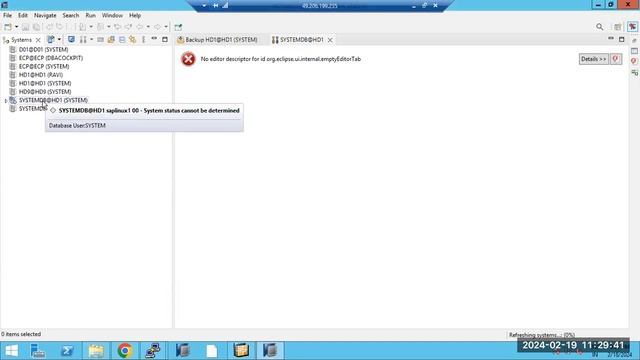Minimize the Systems view panel

click(x=154, y=39)
